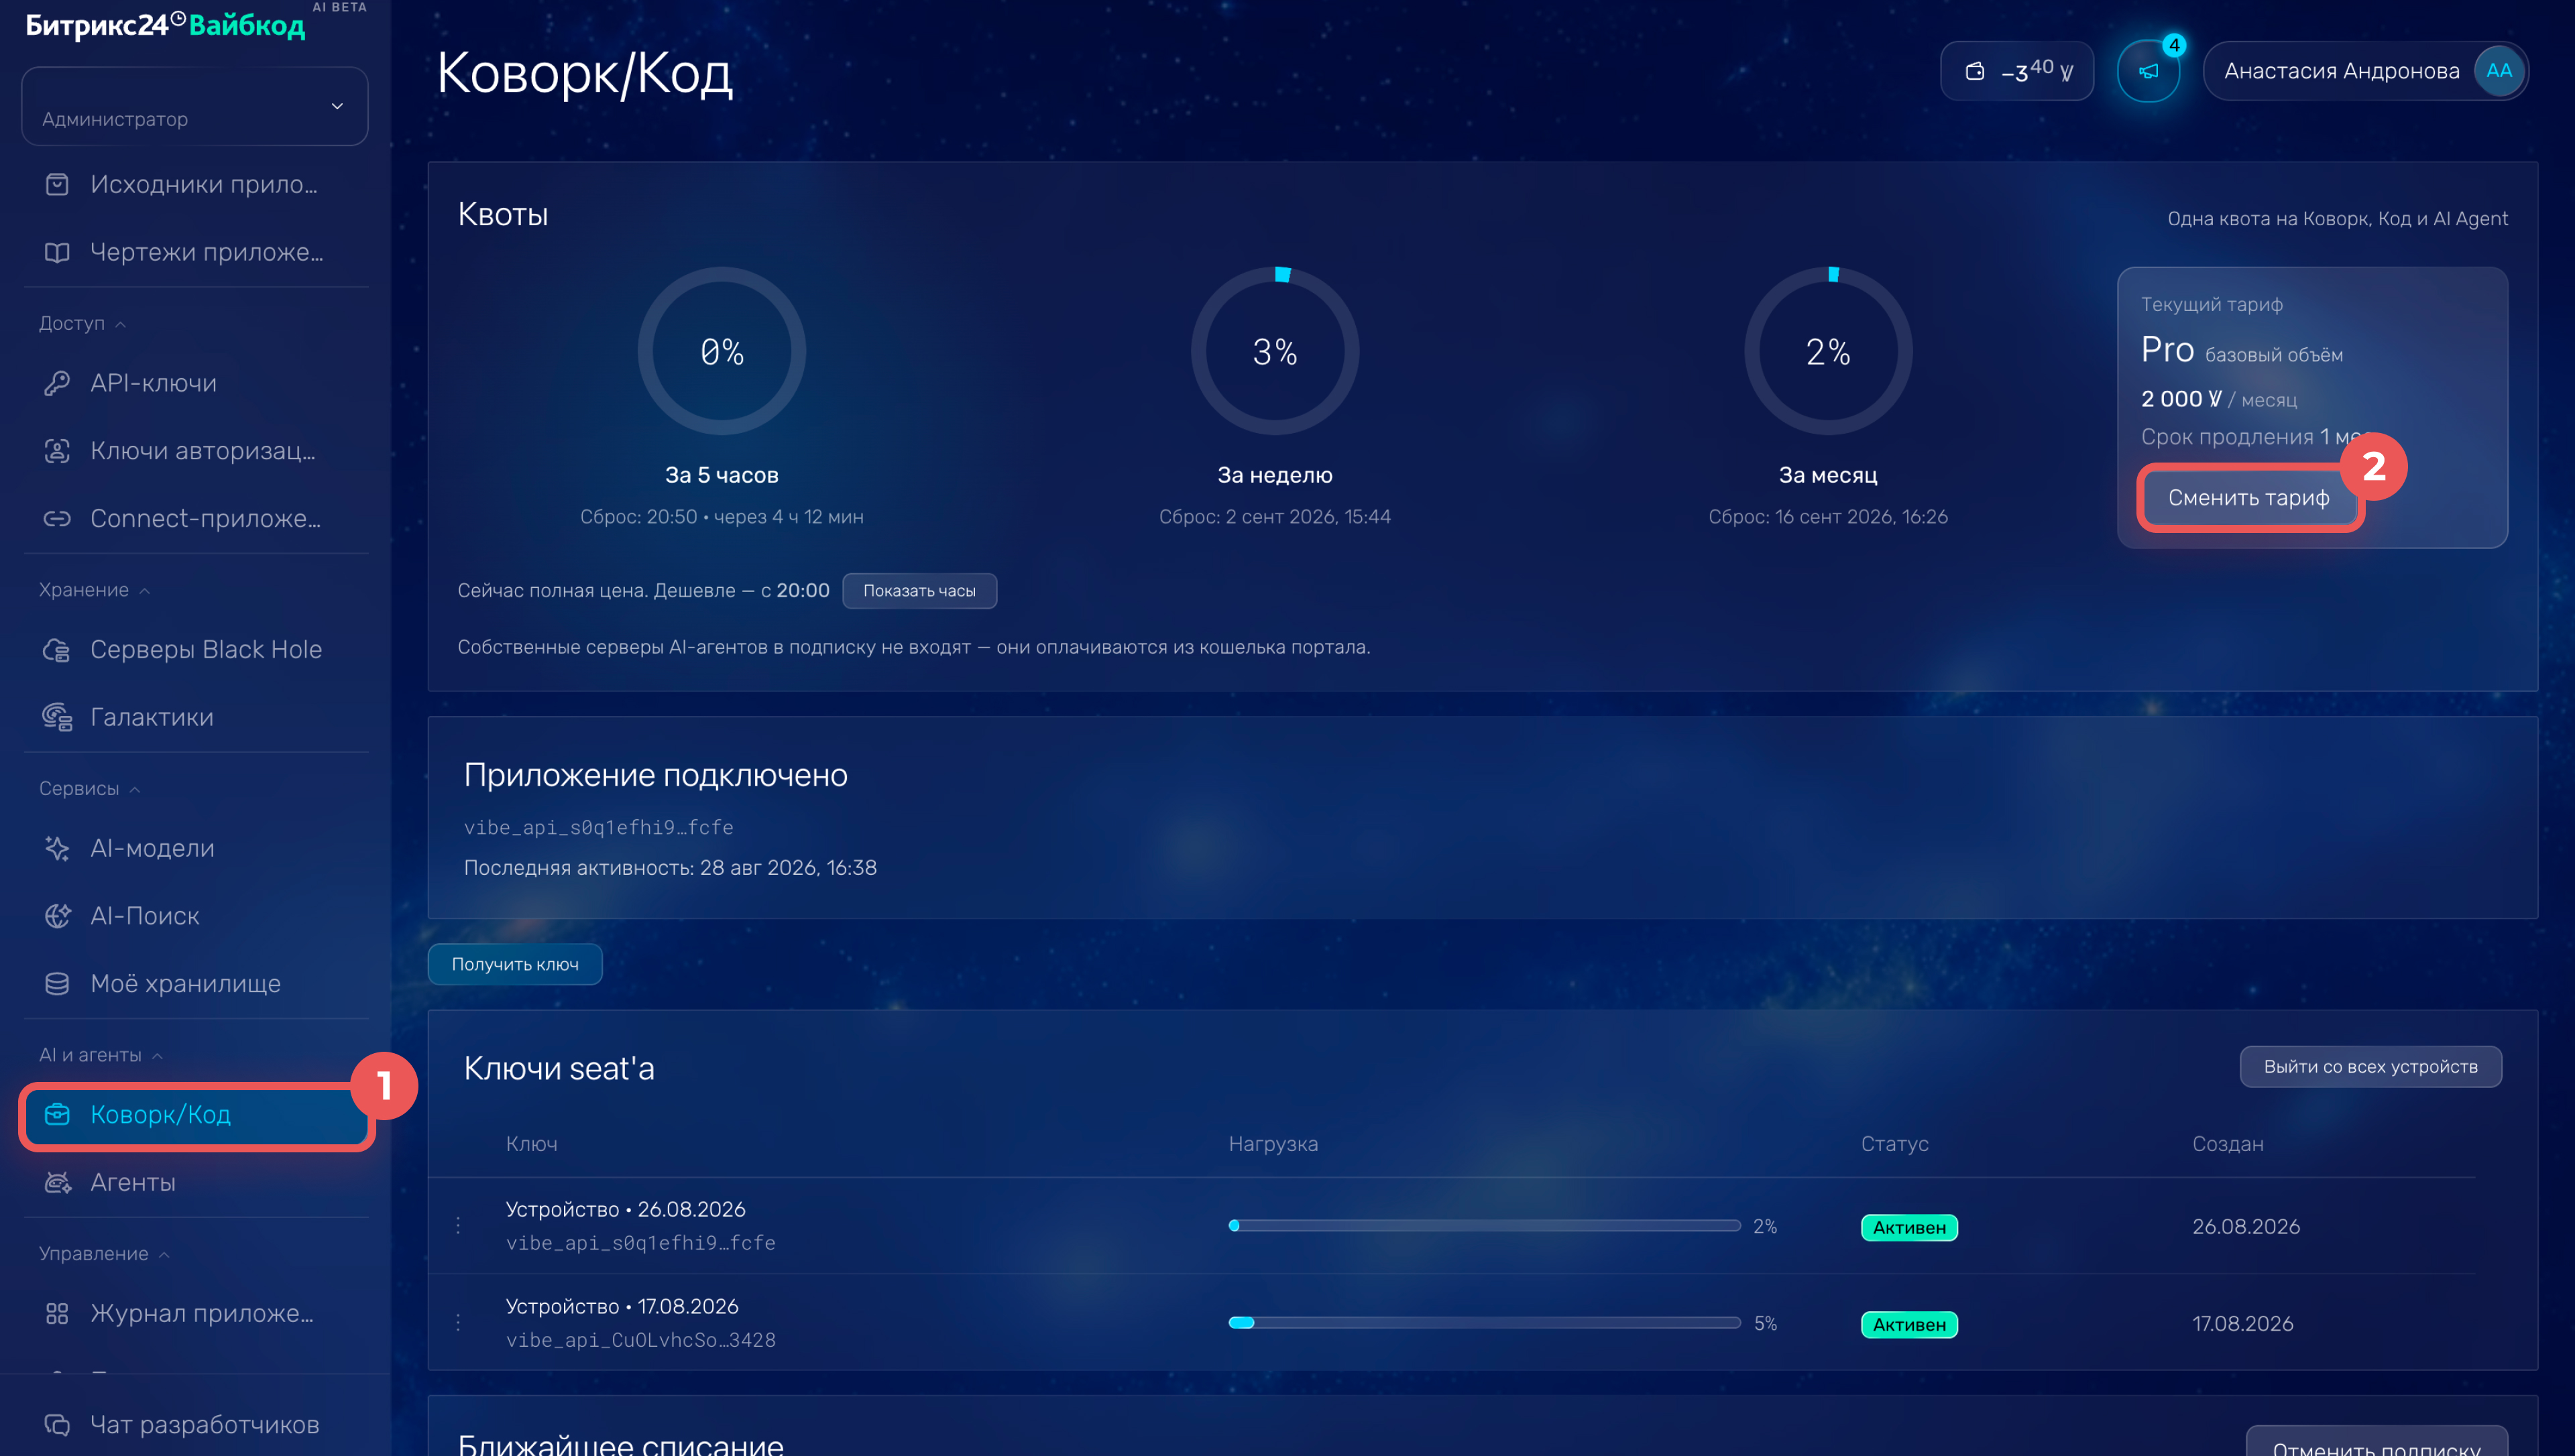
Task: Click the Показать часы button
Action: [x=919, y=591]
